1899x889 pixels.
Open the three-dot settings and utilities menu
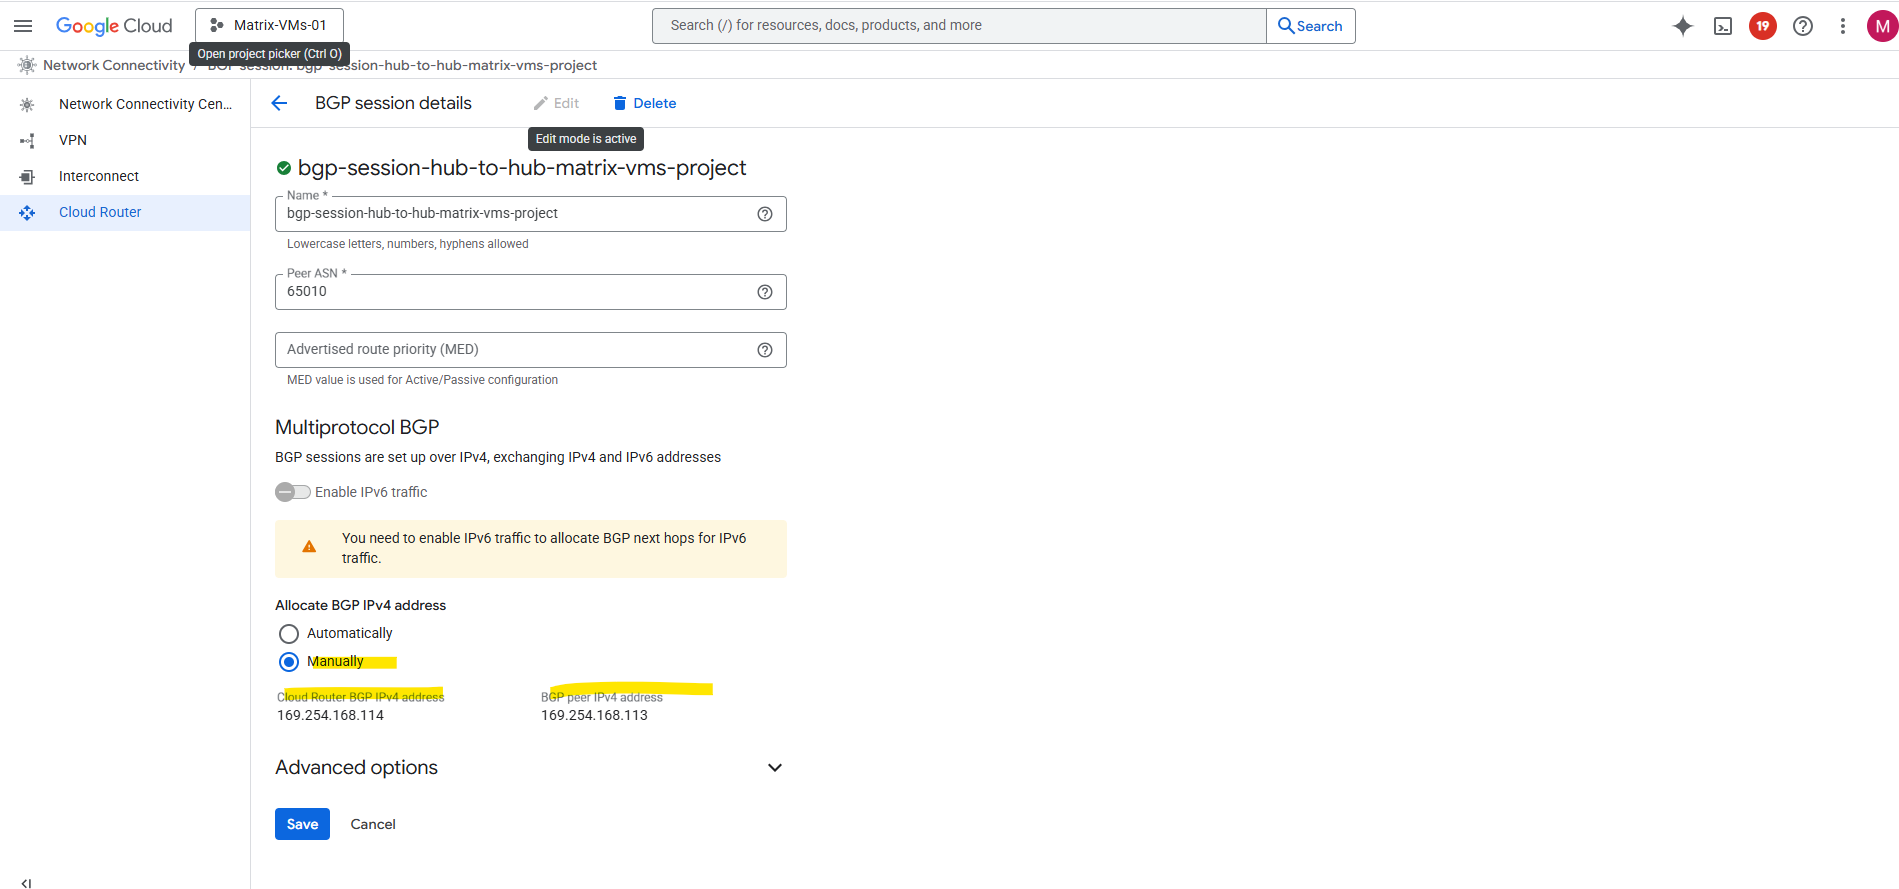(x=1843, y=26)
